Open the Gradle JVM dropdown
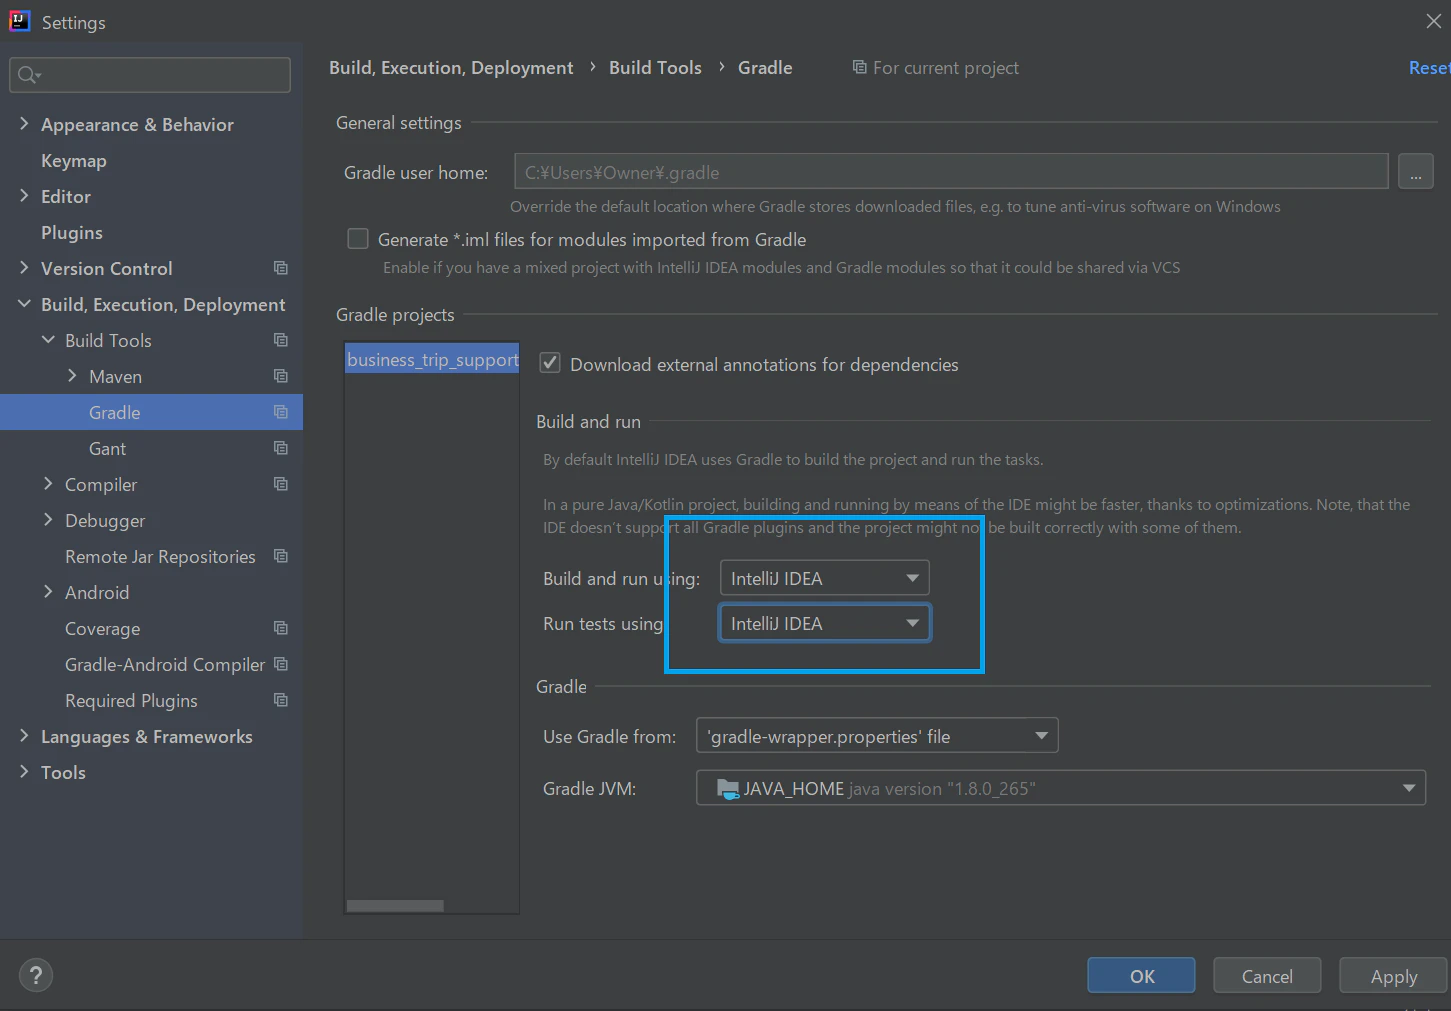The width and height of the screenshot is (1451, 1011). click(x=1061, y=788)
